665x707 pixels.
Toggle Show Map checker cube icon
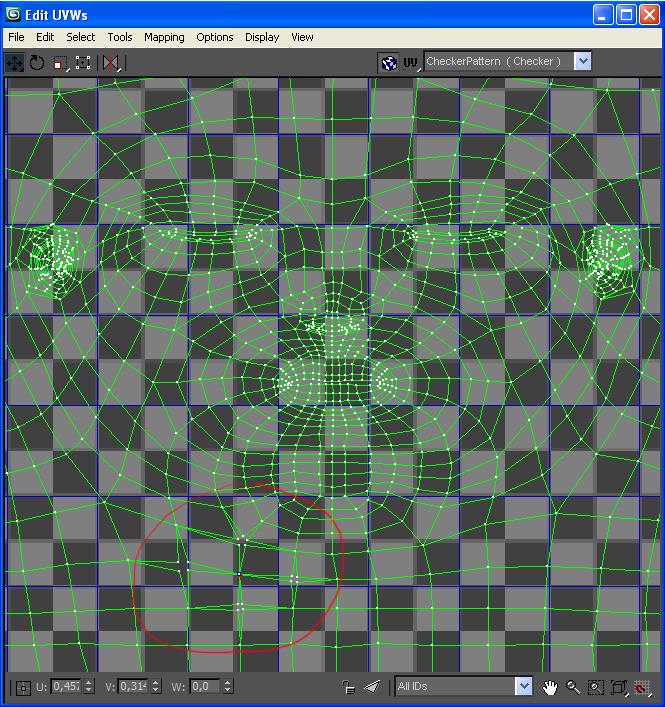point(389,63)
